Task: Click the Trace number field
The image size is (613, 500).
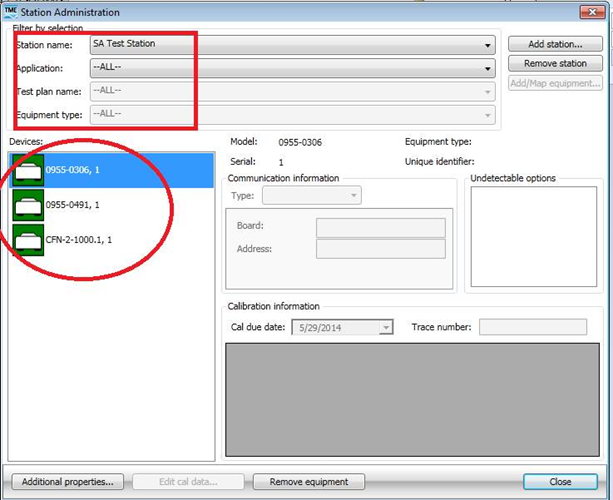Action: point(532,327)
